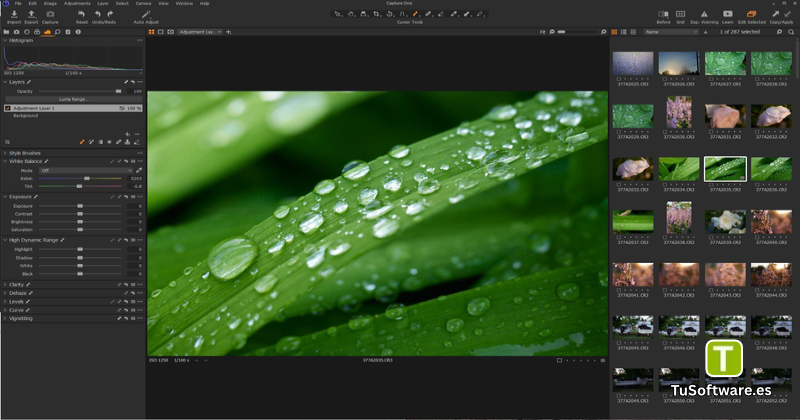800x420 pixels.
Task: Select thumbnail 377A2030.CR3 purple flowers
Action: point(679,112)
